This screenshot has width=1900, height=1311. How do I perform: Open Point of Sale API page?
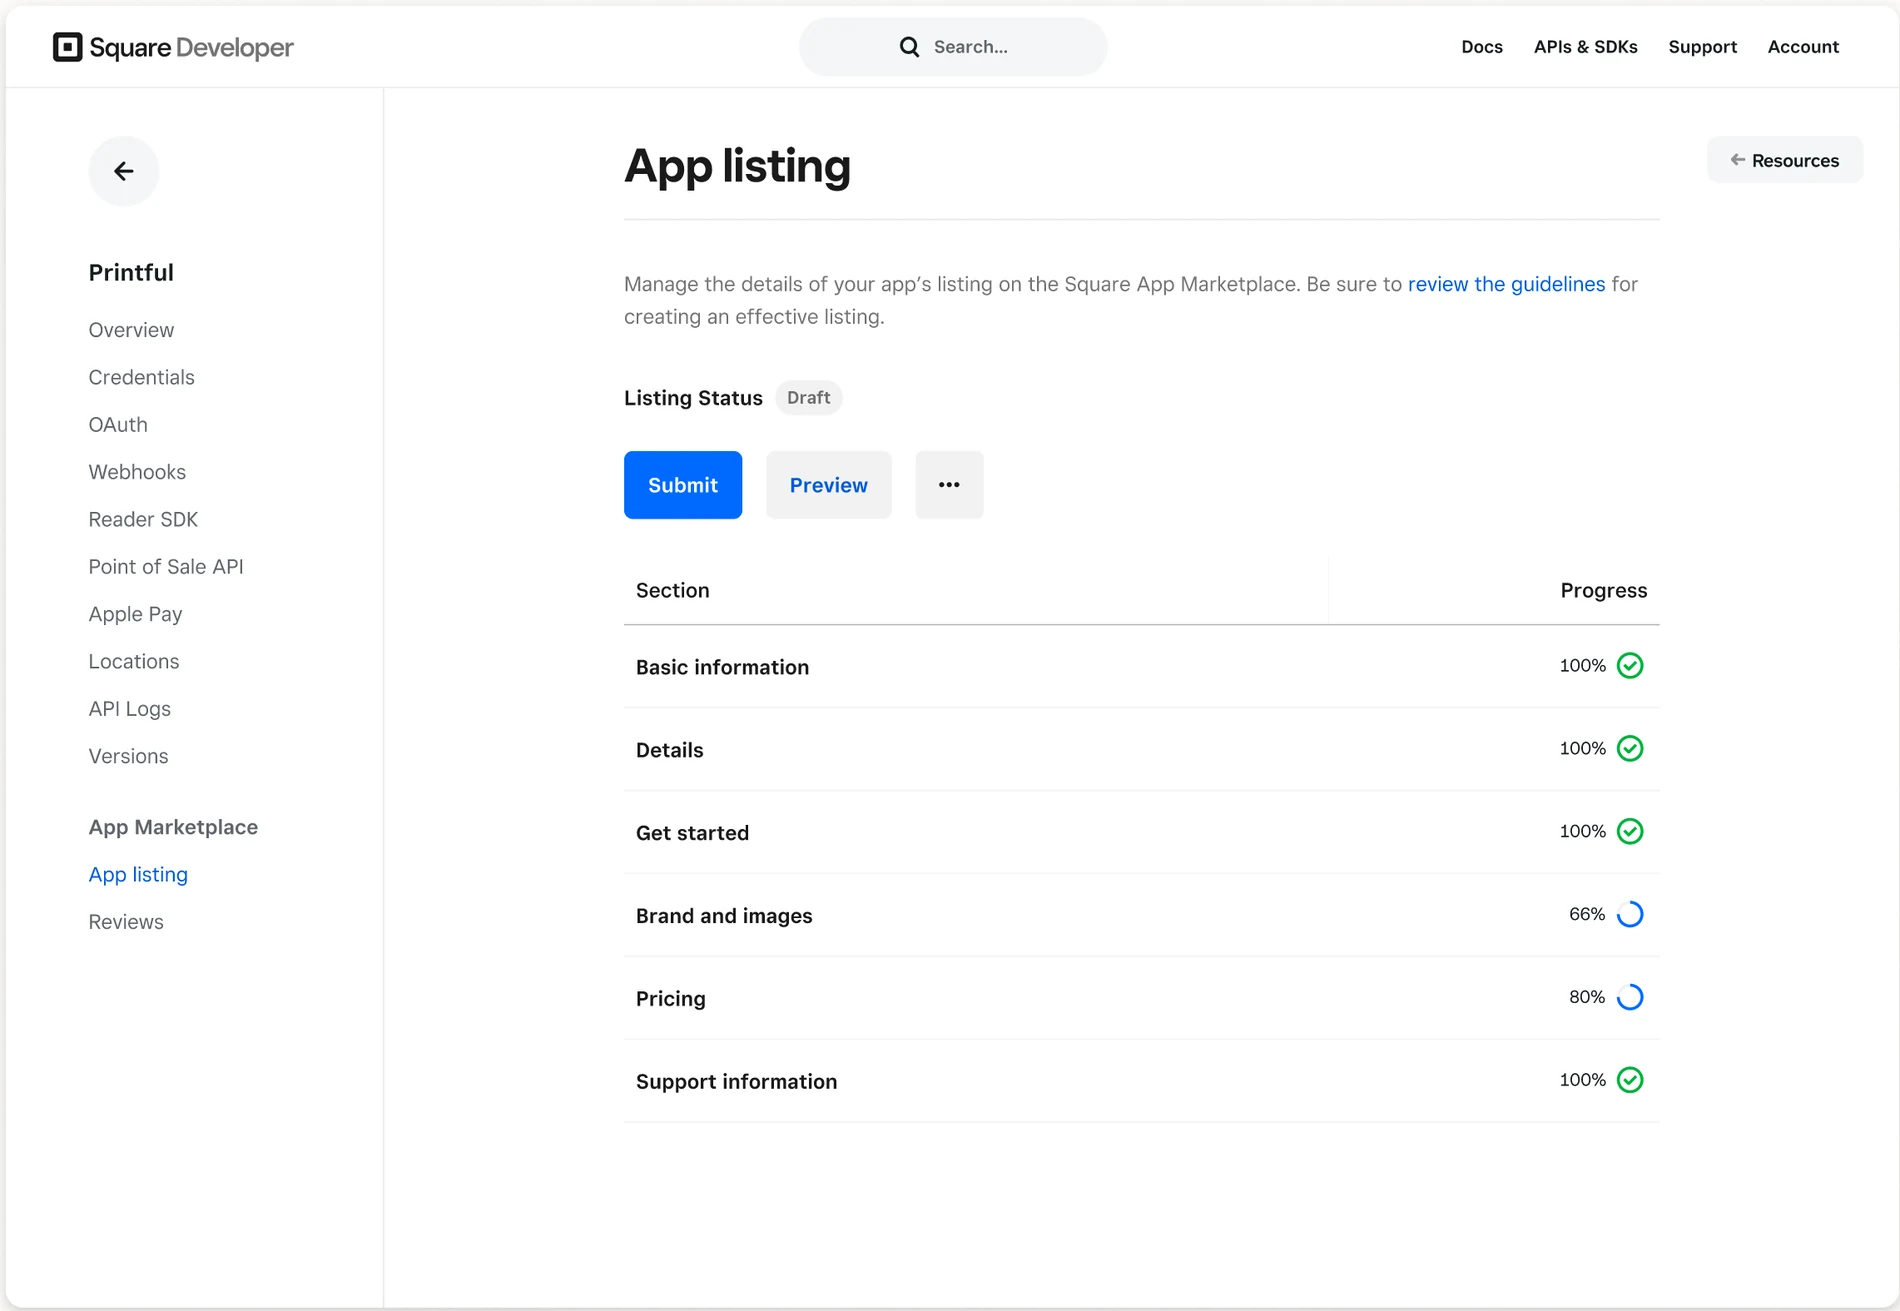coord(166,567)
